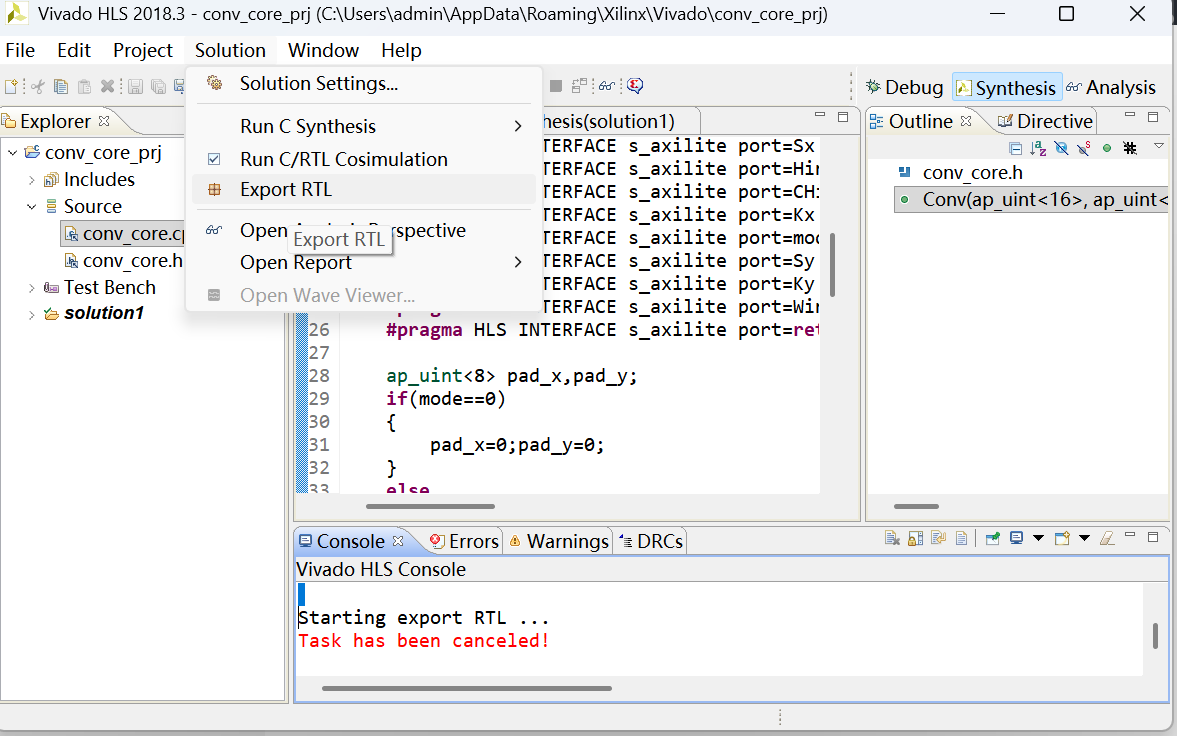Toggle Hide Fields in Outline toolbar
The image size is (1177, 736).
coord(1061,148)
